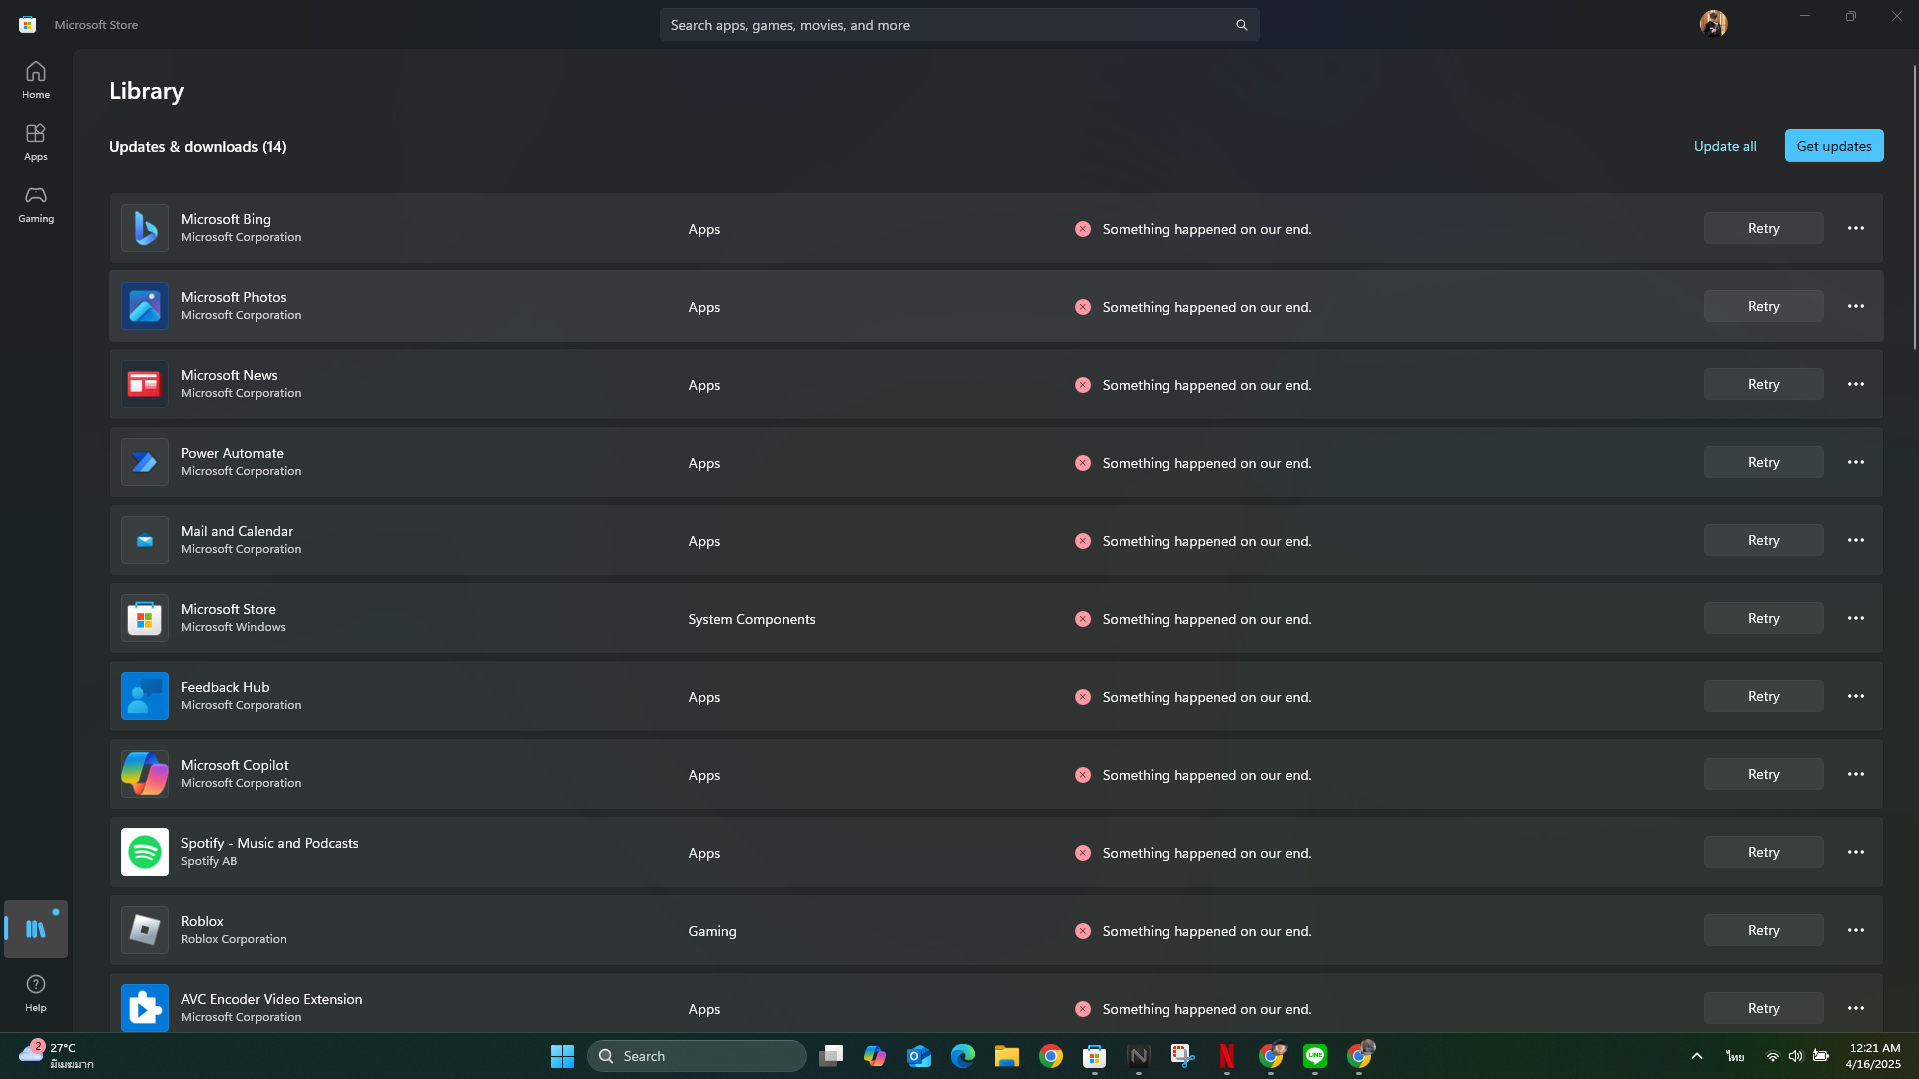Click Update all link
The image size is (1919, 1079).
(x=1724, y=146)
